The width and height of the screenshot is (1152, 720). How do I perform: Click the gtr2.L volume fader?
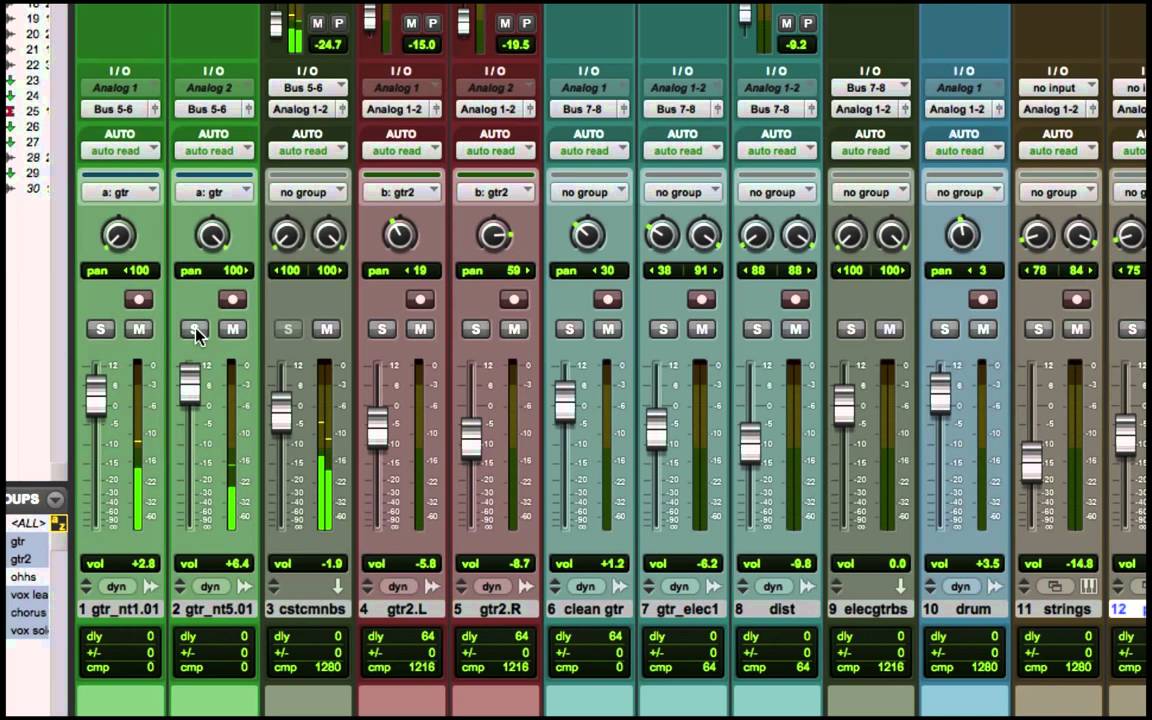tap(378, 427)
